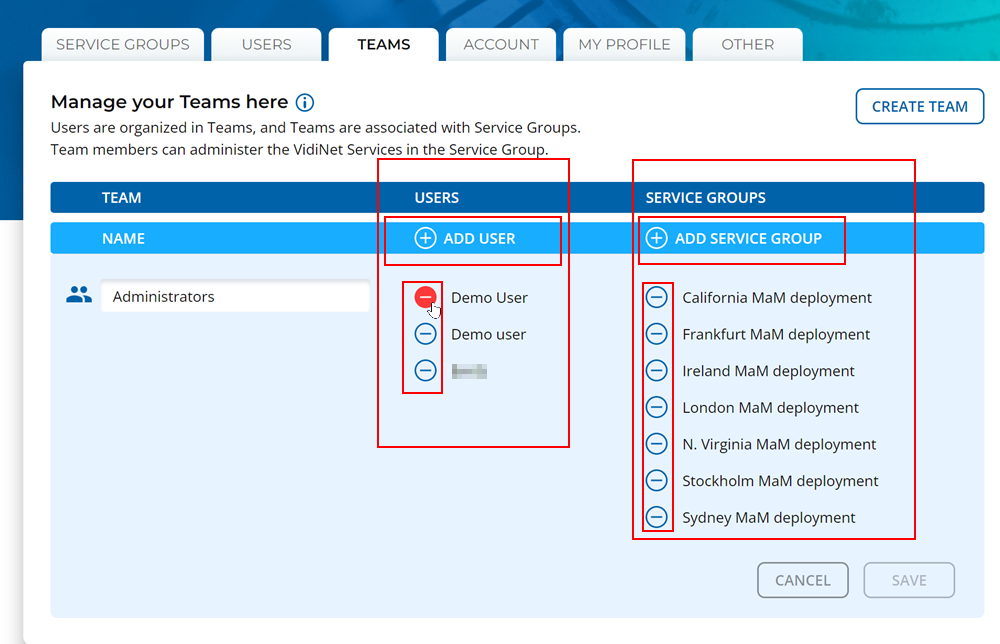
Task: Remove the first Demo User with red minus
Action: tap(426, 297)
